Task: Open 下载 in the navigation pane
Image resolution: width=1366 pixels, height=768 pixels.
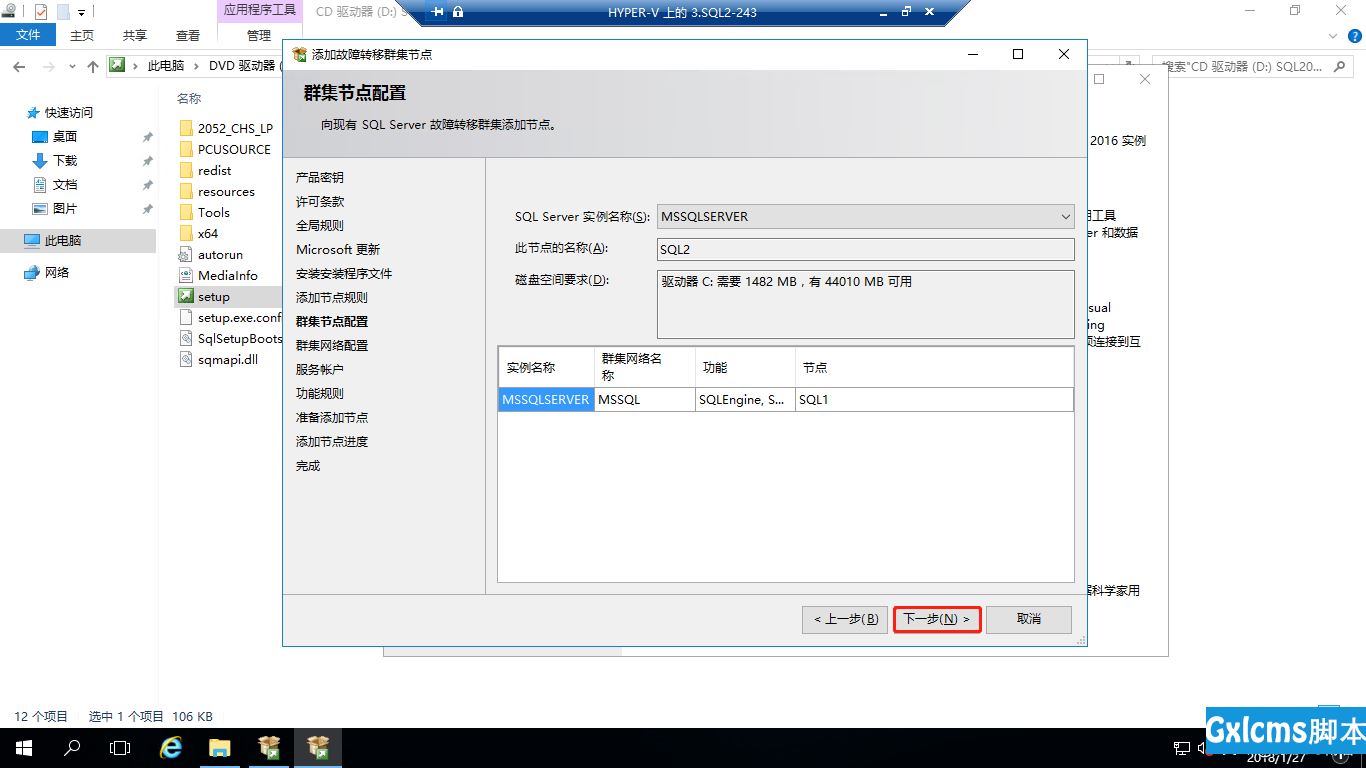Action: pyautogui.click(x=65, y=161)
